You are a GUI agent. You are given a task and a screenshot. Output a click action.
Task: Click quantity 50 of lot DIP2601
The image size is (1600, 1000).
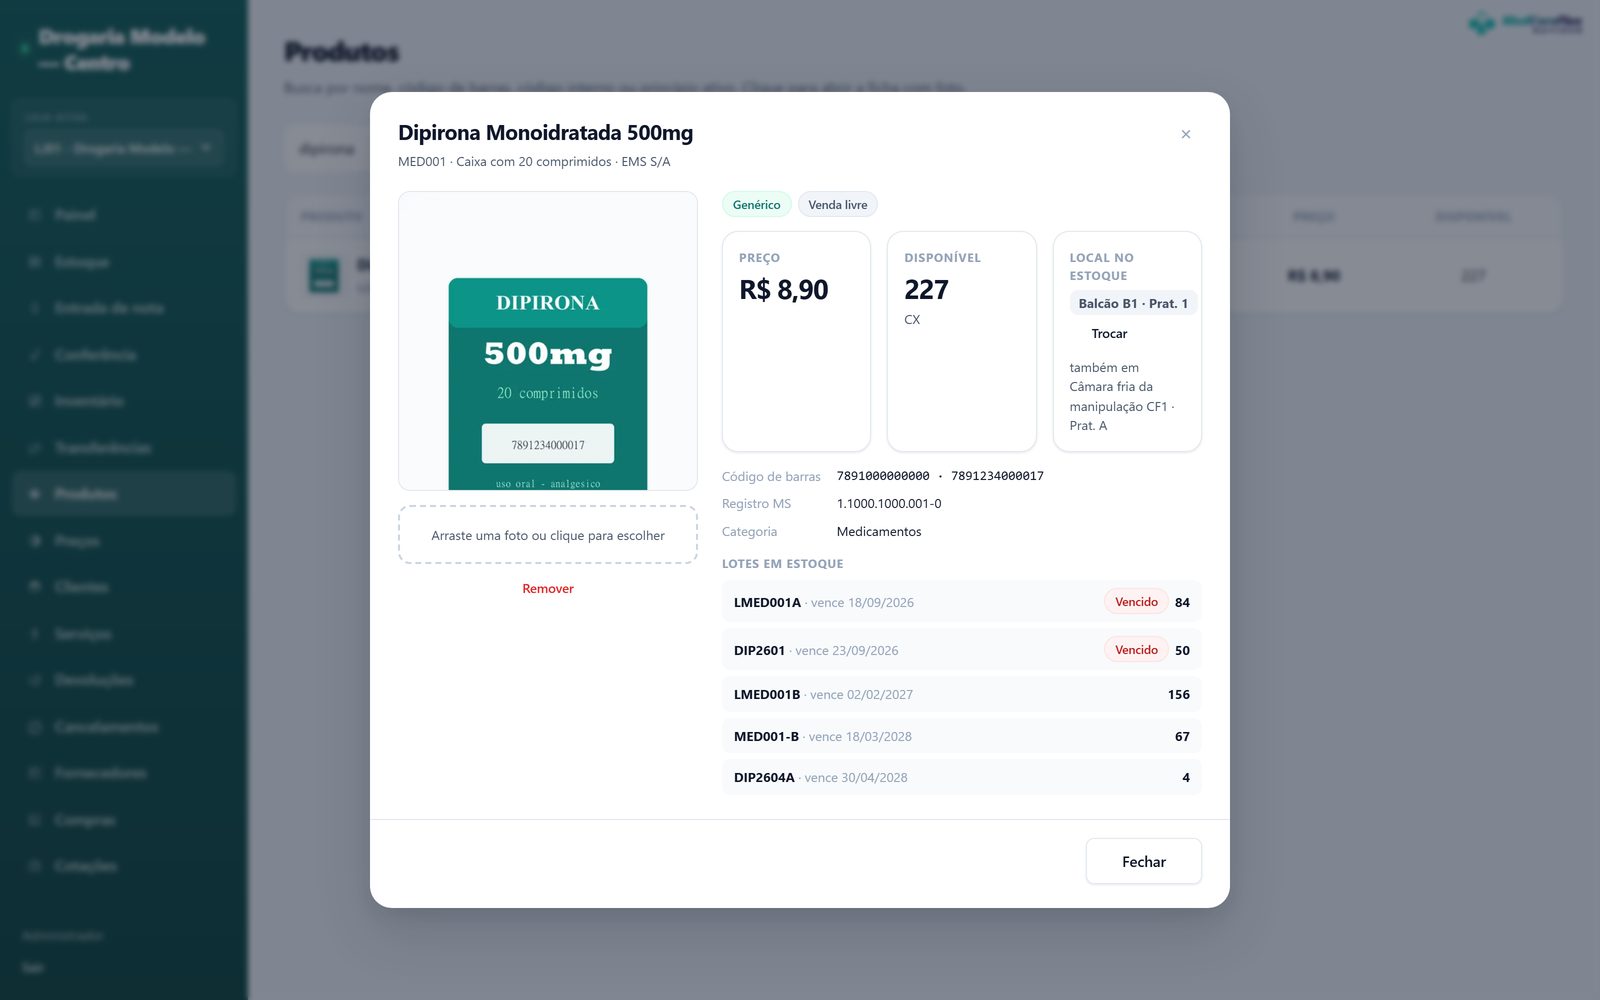[x=1182, y=650]
